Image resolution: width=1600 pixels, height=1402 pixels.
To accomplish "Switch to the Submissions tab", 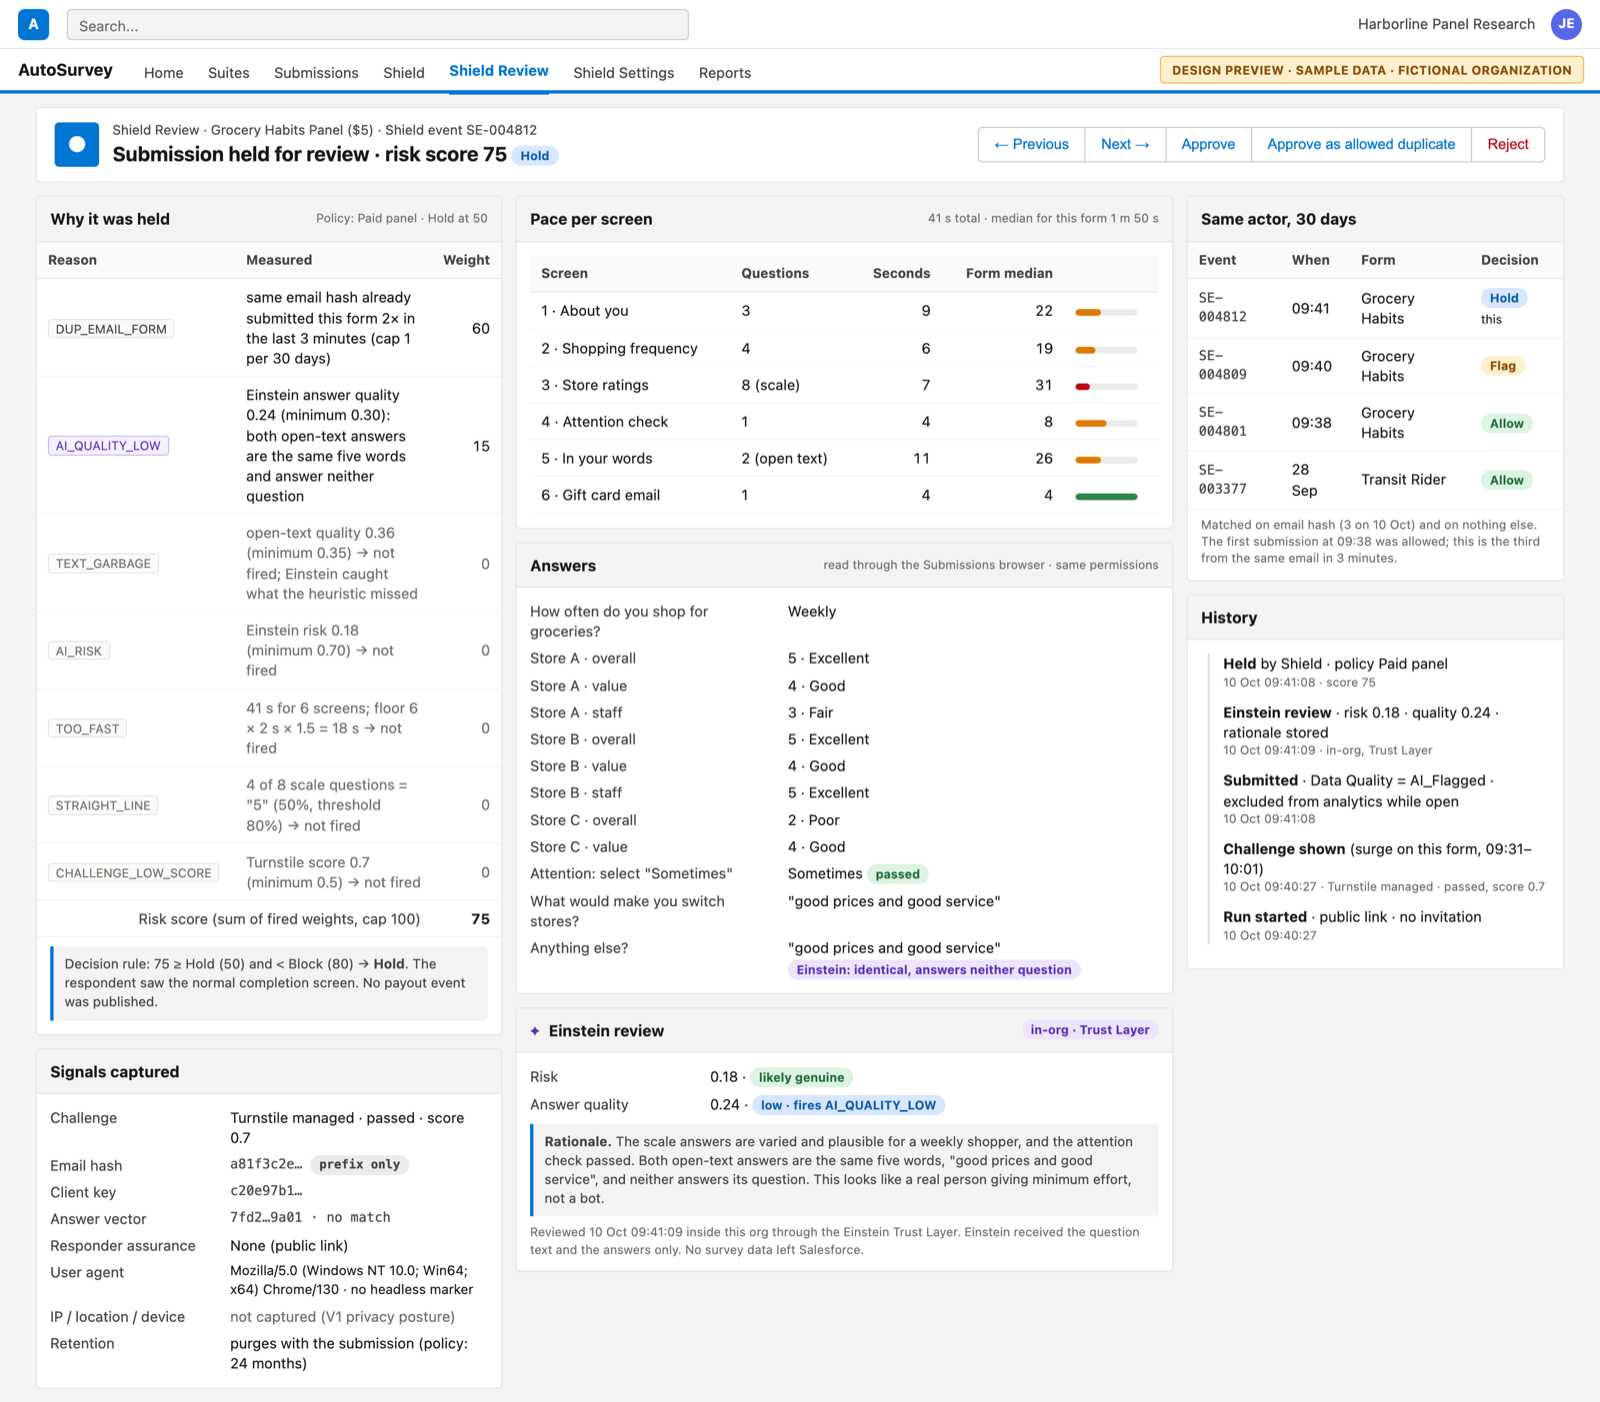I will point(316,73).
